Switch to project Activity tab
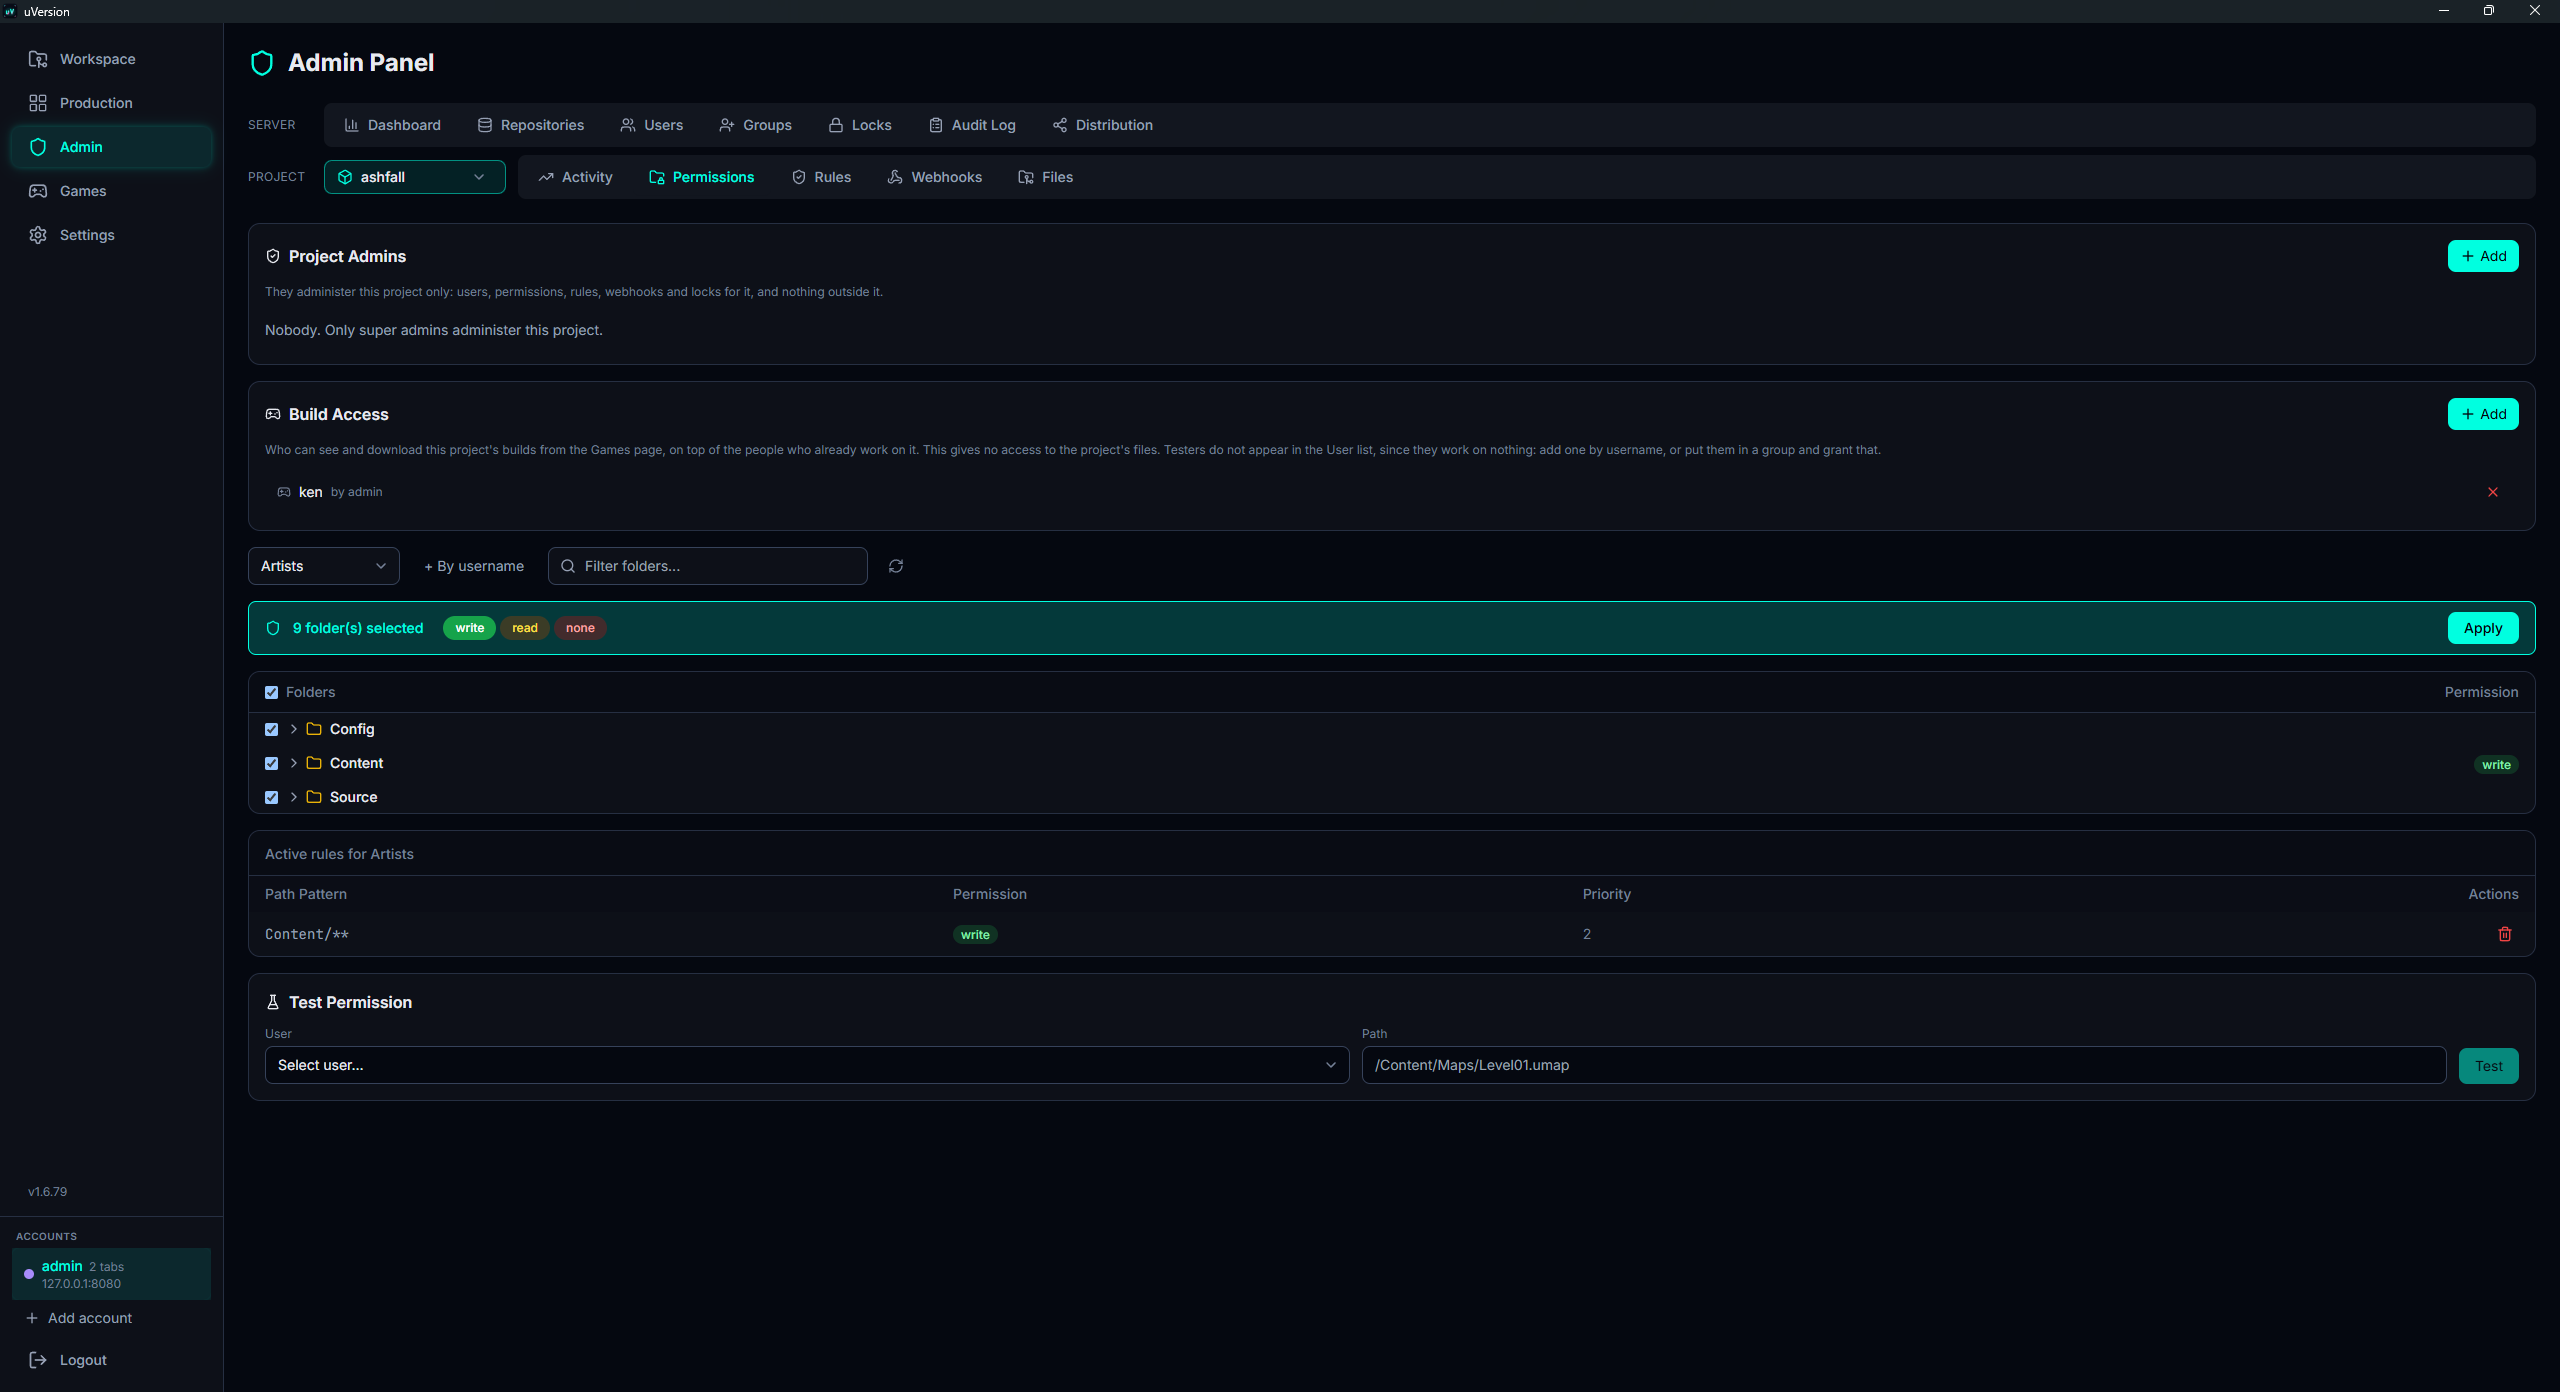2560x1392 pixels. (575, 177)
